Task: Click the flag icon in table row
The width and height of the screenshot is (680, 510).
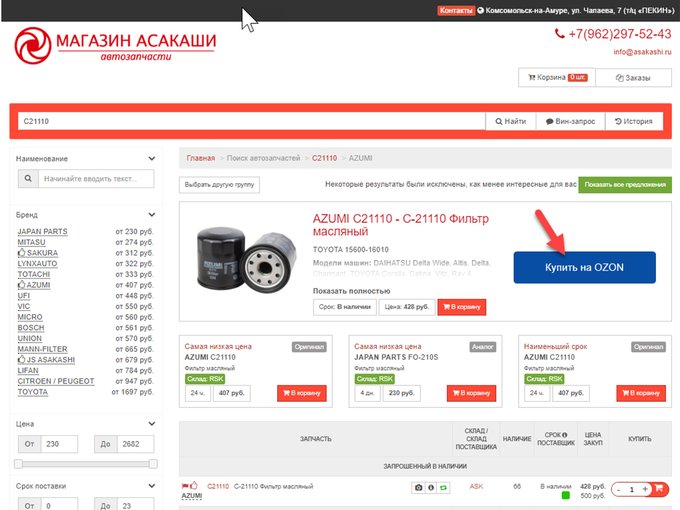Action: (x=185, y=486)
